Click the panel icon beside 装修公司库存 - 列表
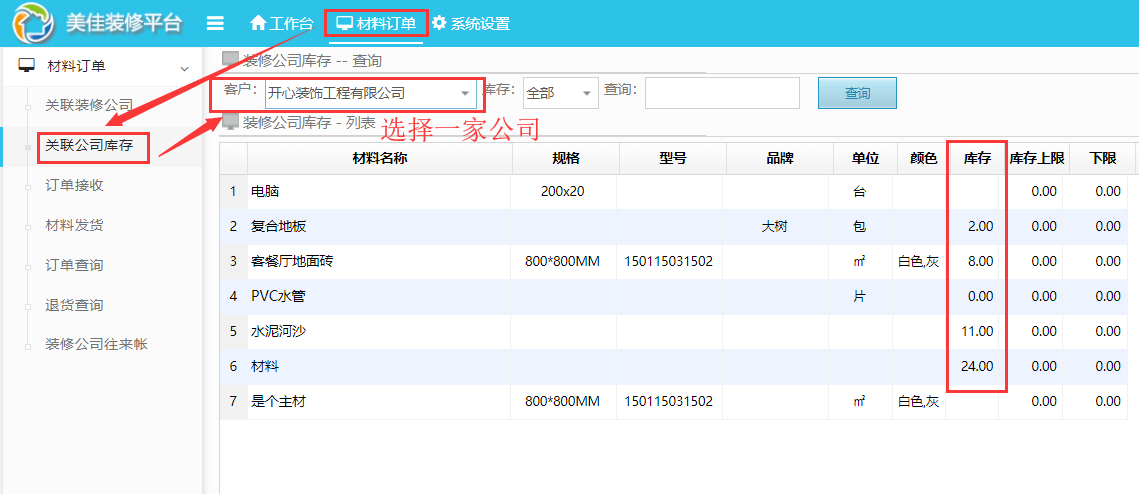Screen dimensions: 1139x494 [x=230, y=122]
